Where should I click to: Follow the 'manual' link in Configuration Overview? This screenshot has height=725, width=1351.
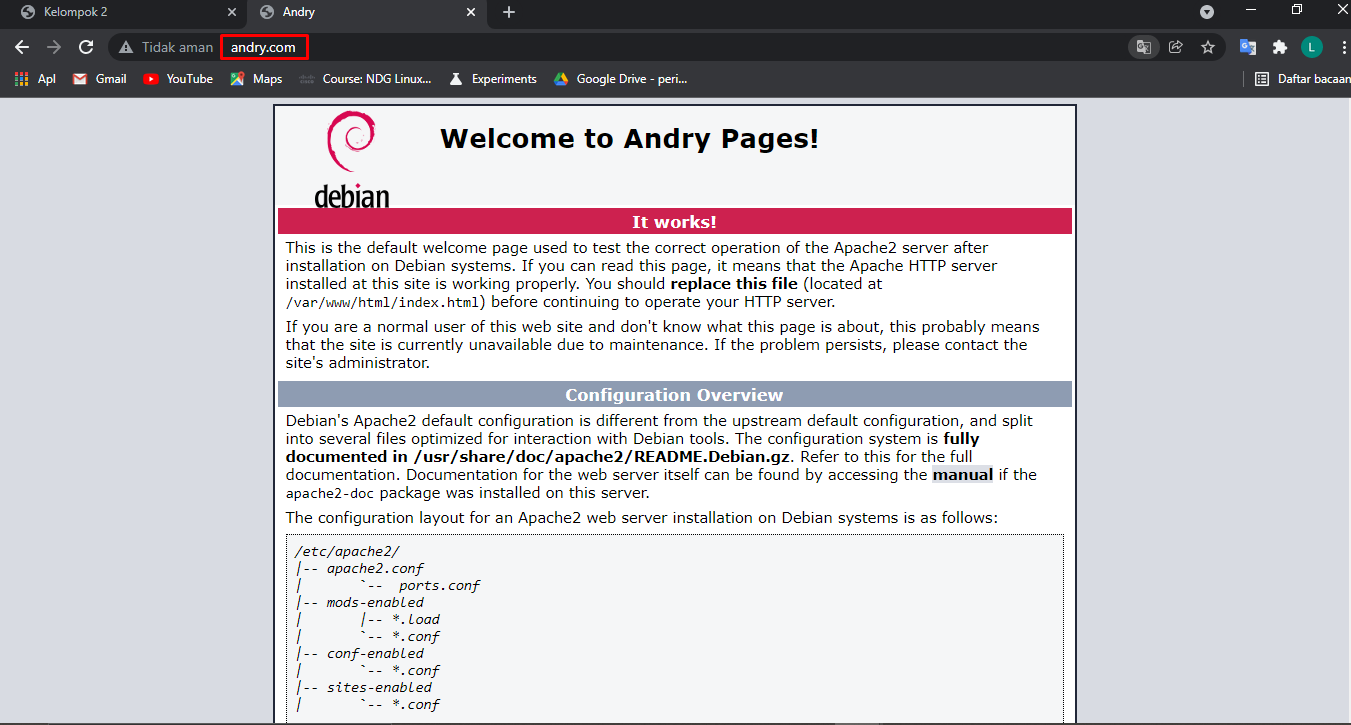(962, 475)
